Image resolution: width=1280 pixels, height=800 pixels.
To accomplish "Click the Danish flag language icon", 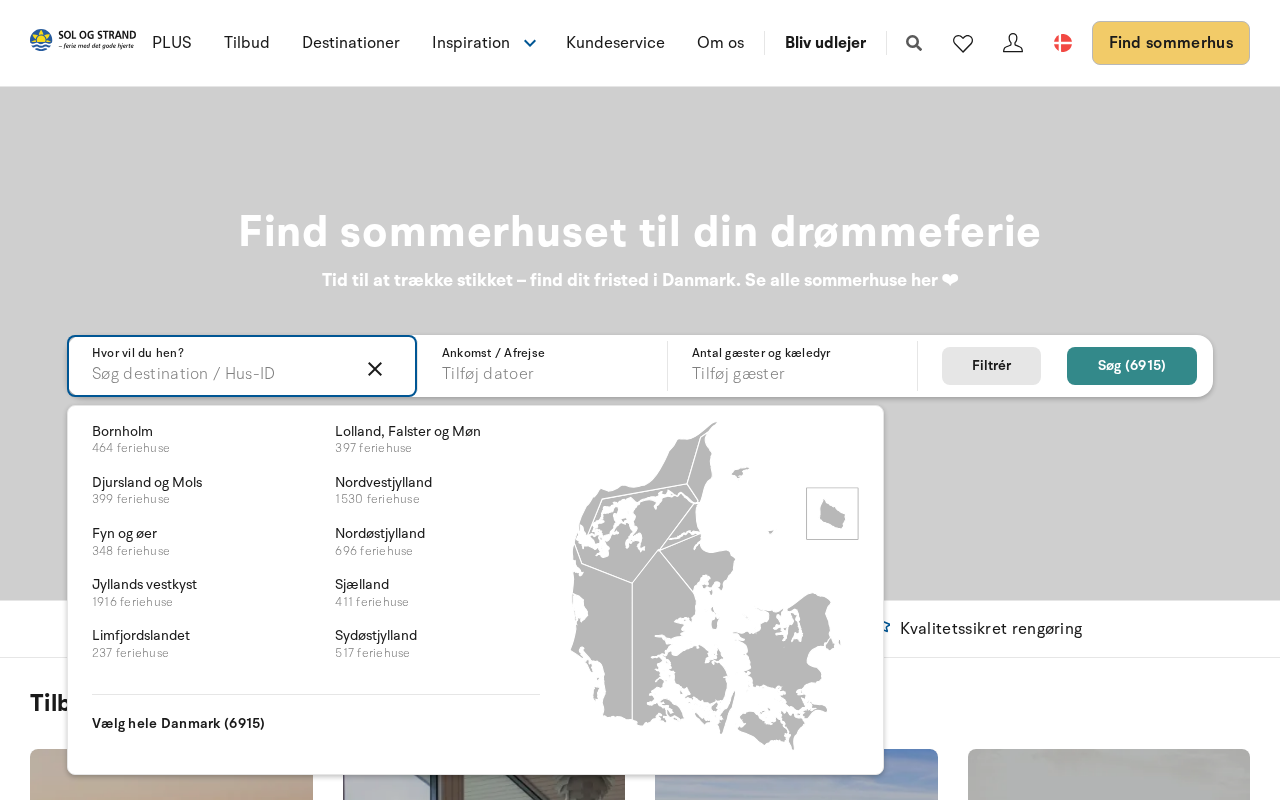I will pos(1063,43).
